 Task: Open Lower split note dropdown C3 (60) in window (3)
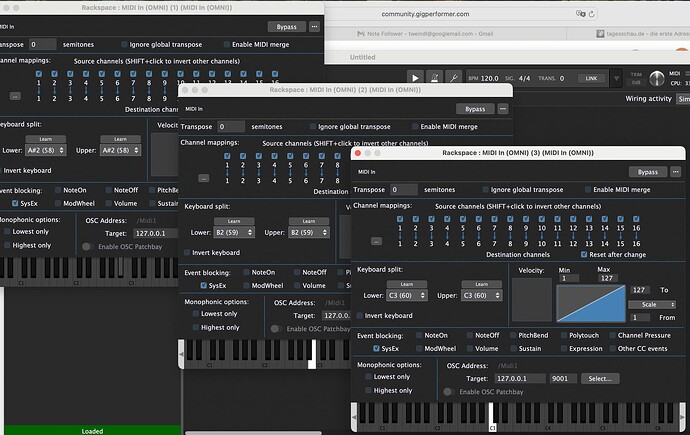tap(407, 296)
